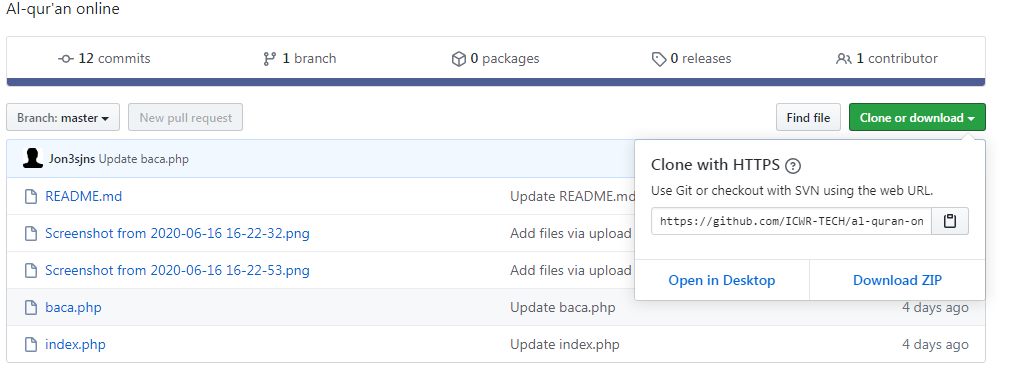Click the language bar below stats

[x=496, y=82]
